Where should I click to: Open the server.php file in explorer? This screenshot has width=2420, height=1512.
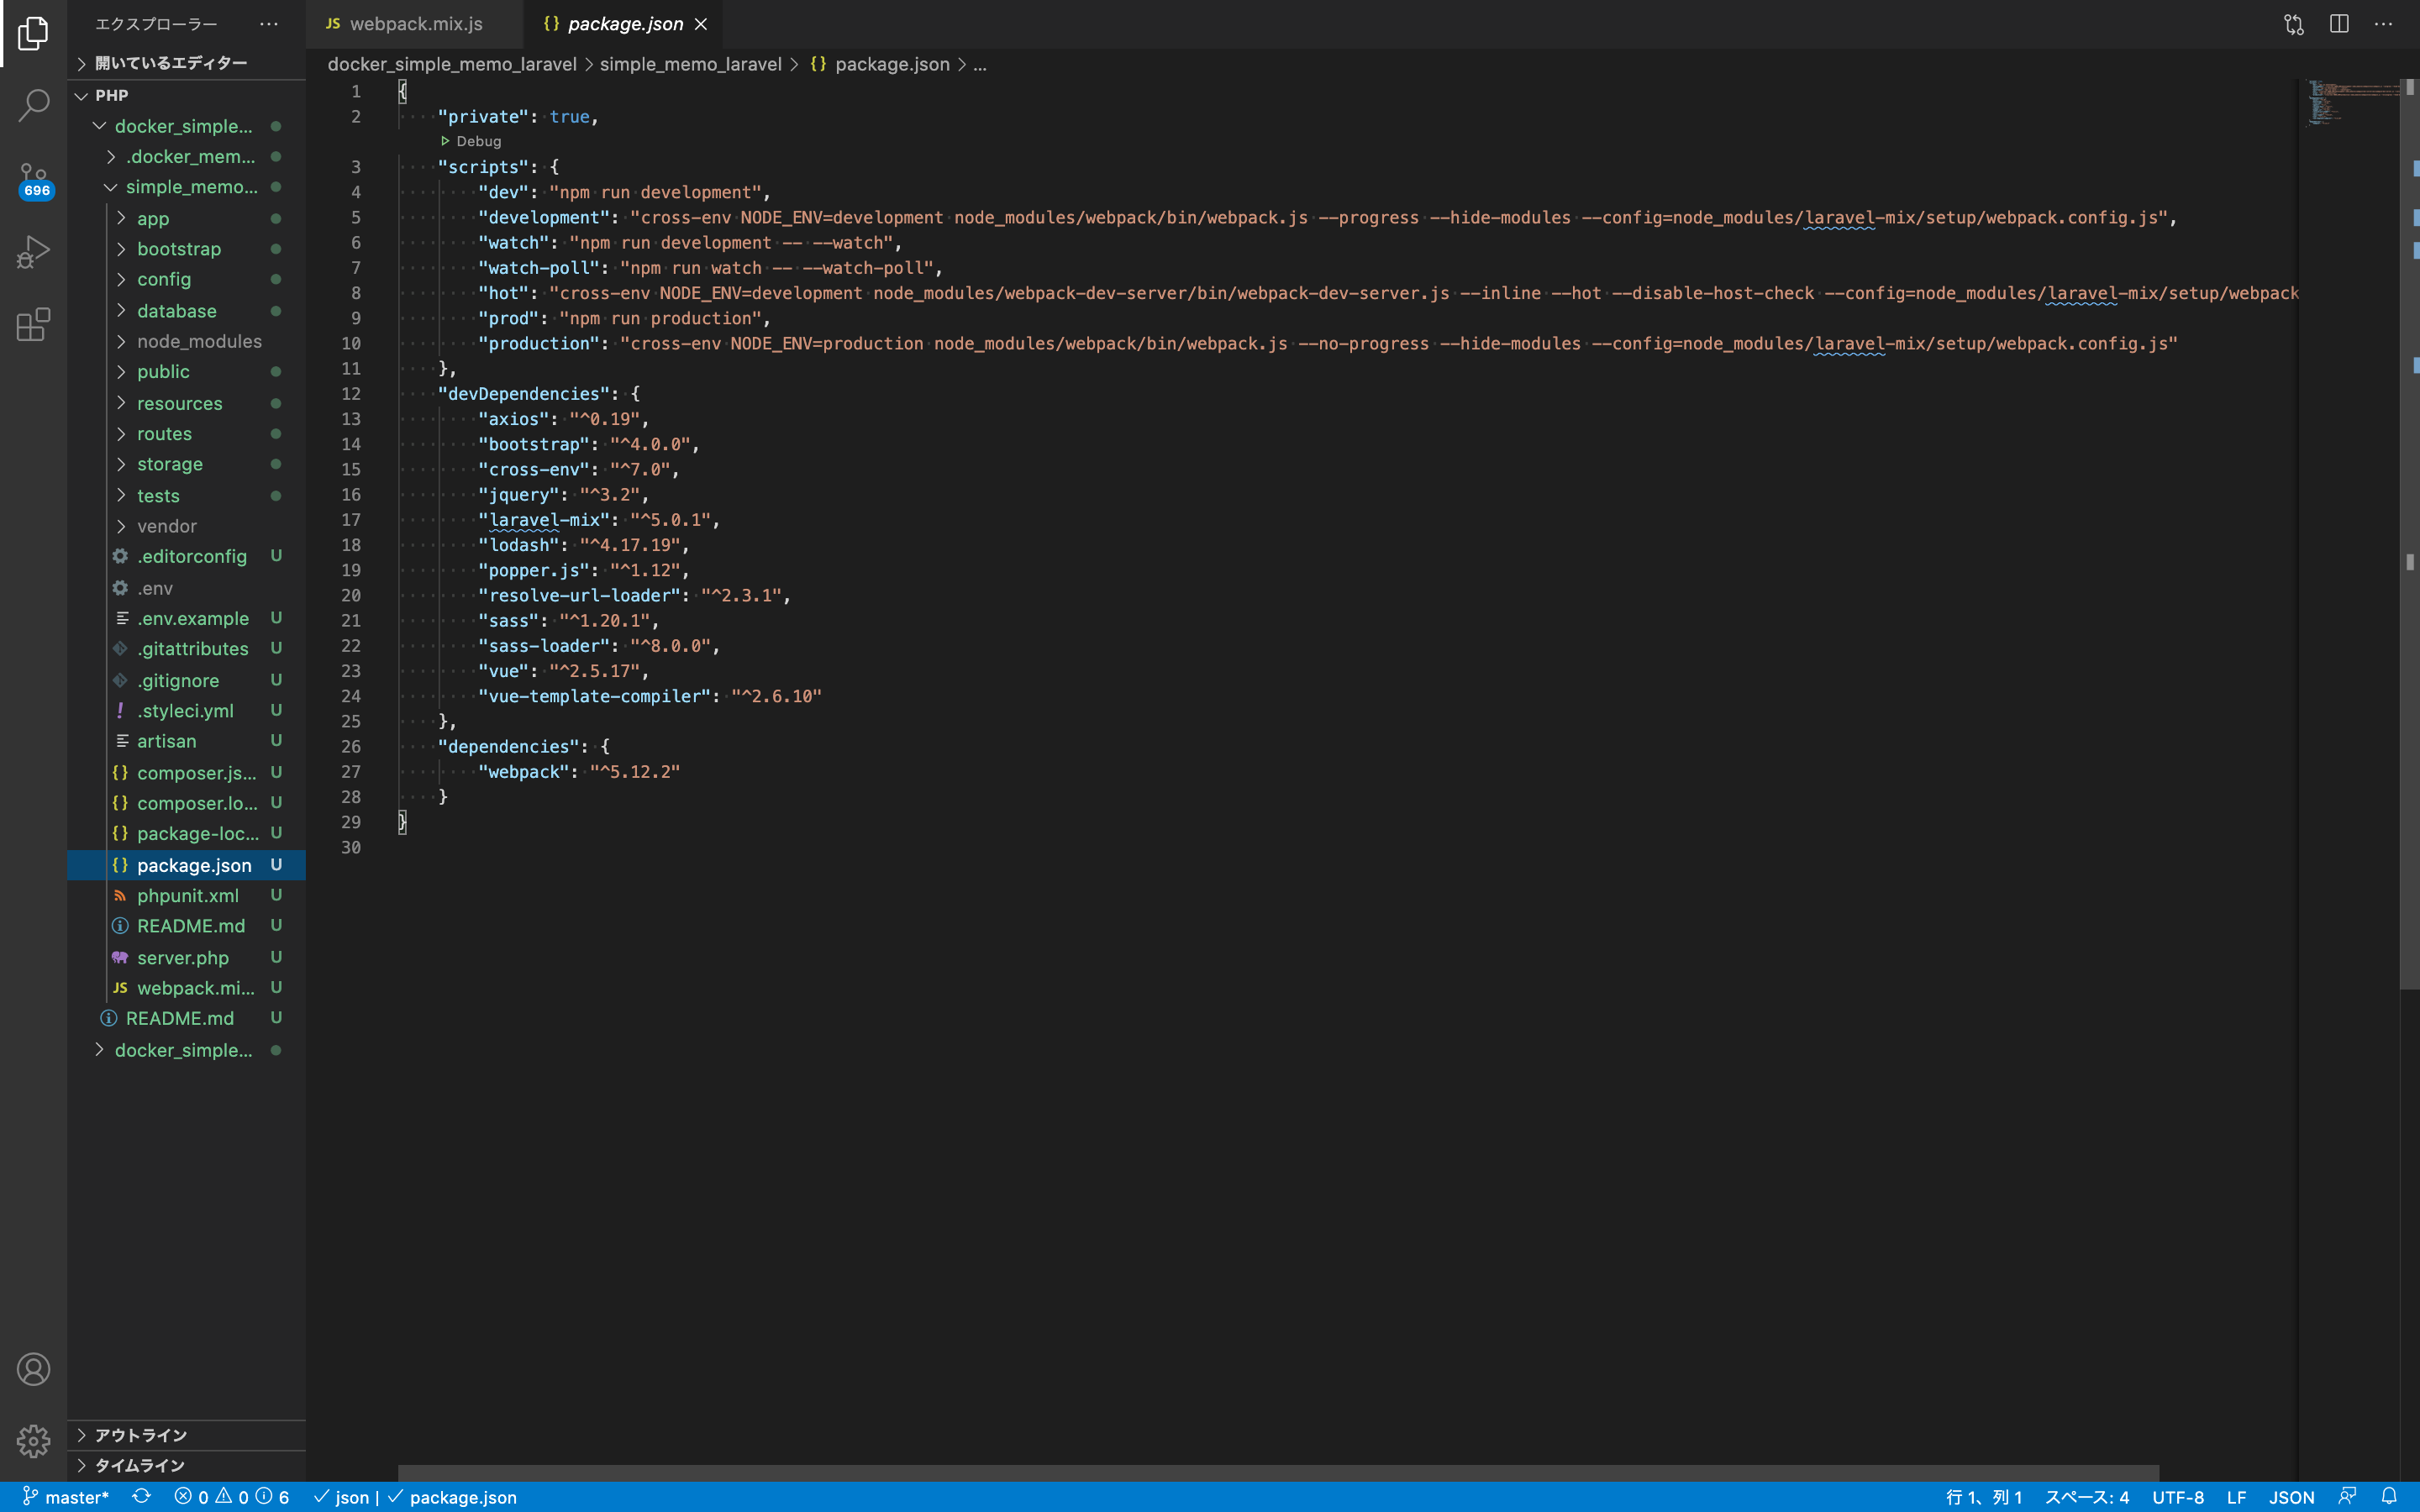[x=182, y=957]
